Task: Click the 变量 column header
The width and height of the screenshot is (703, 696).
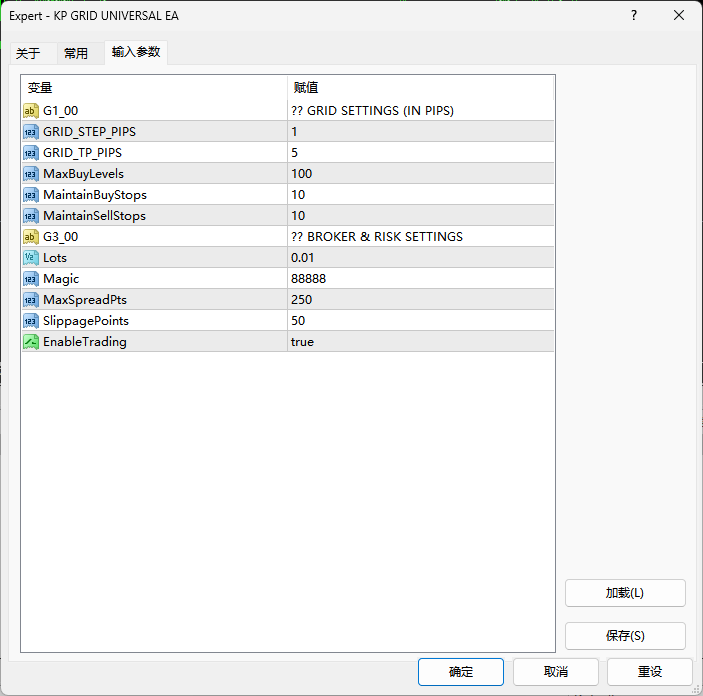Action: (x=154, y=88)
